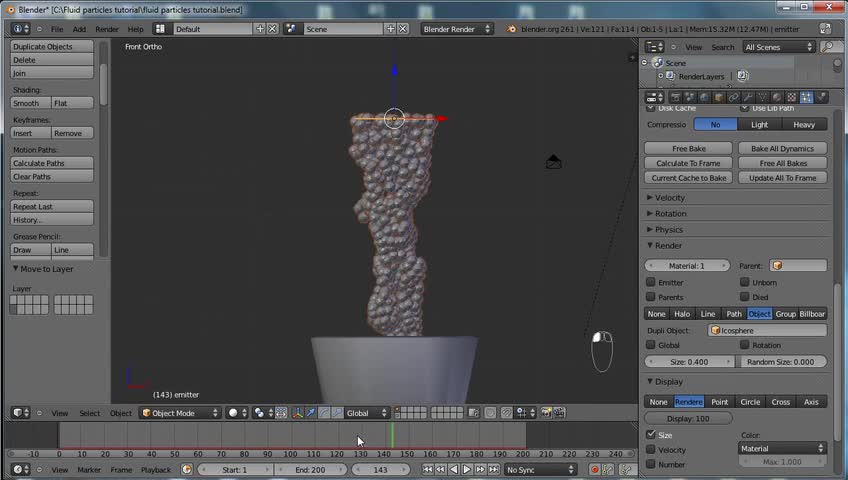Open the timeline Playback menu

pyautogui.click(x=156, y=470)
